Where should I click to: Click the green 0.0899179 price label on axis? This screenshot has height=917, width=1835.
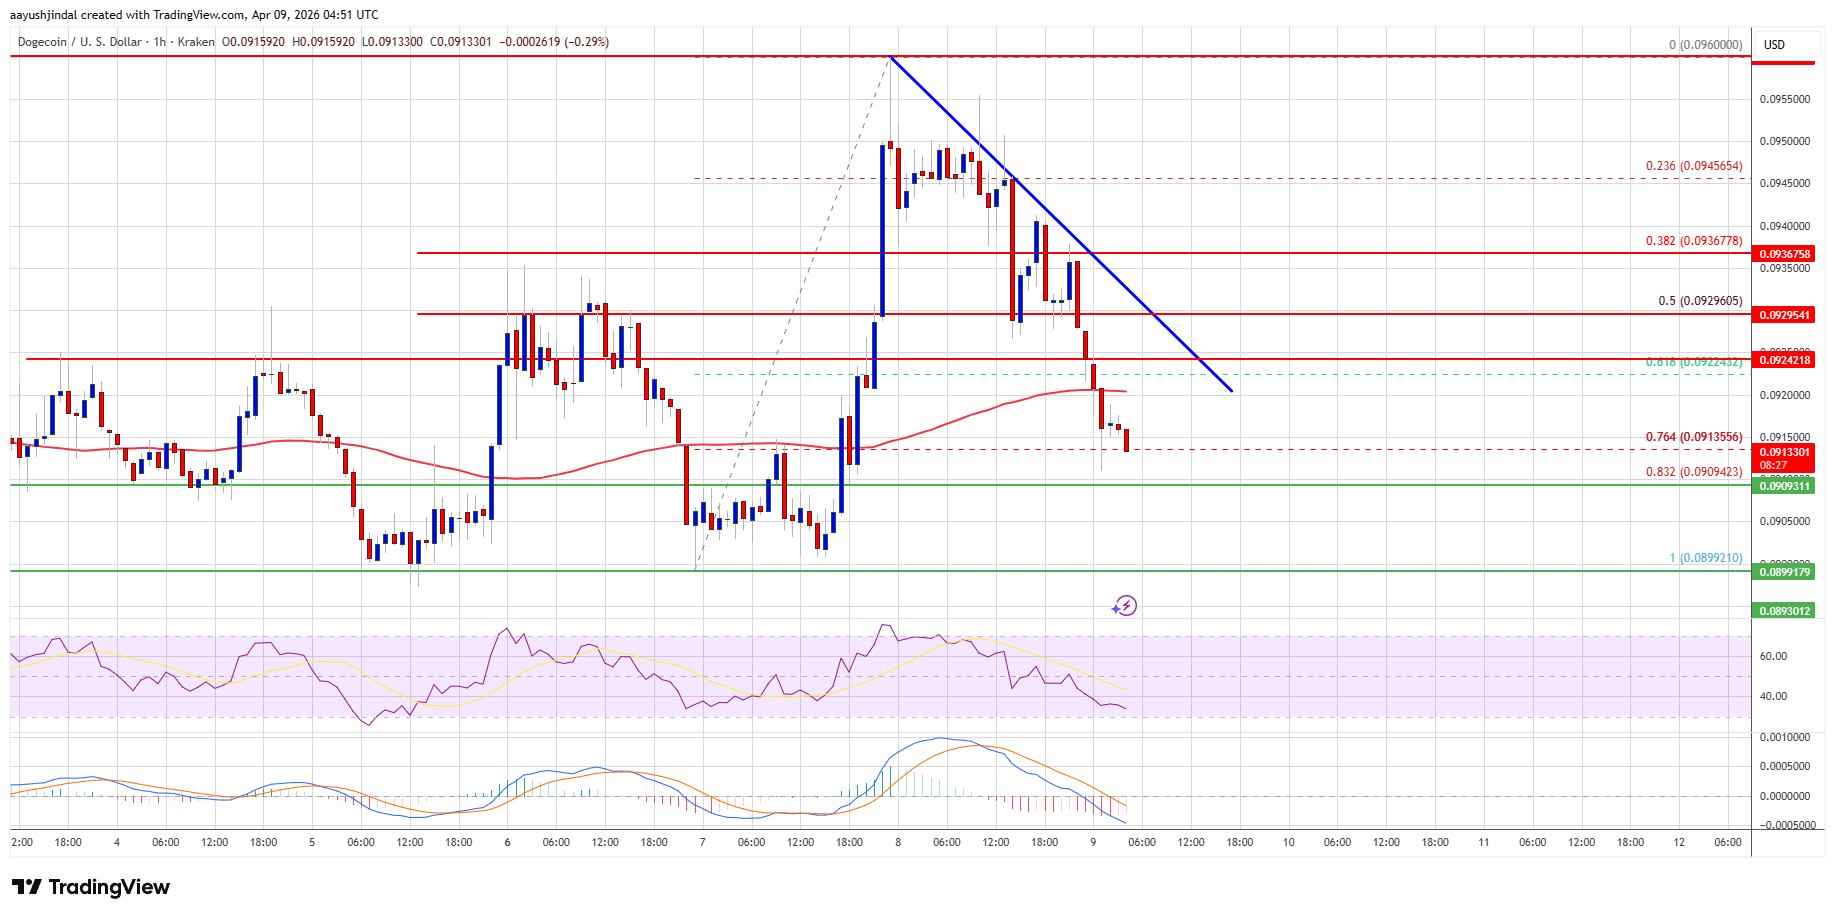[1786, 573]
